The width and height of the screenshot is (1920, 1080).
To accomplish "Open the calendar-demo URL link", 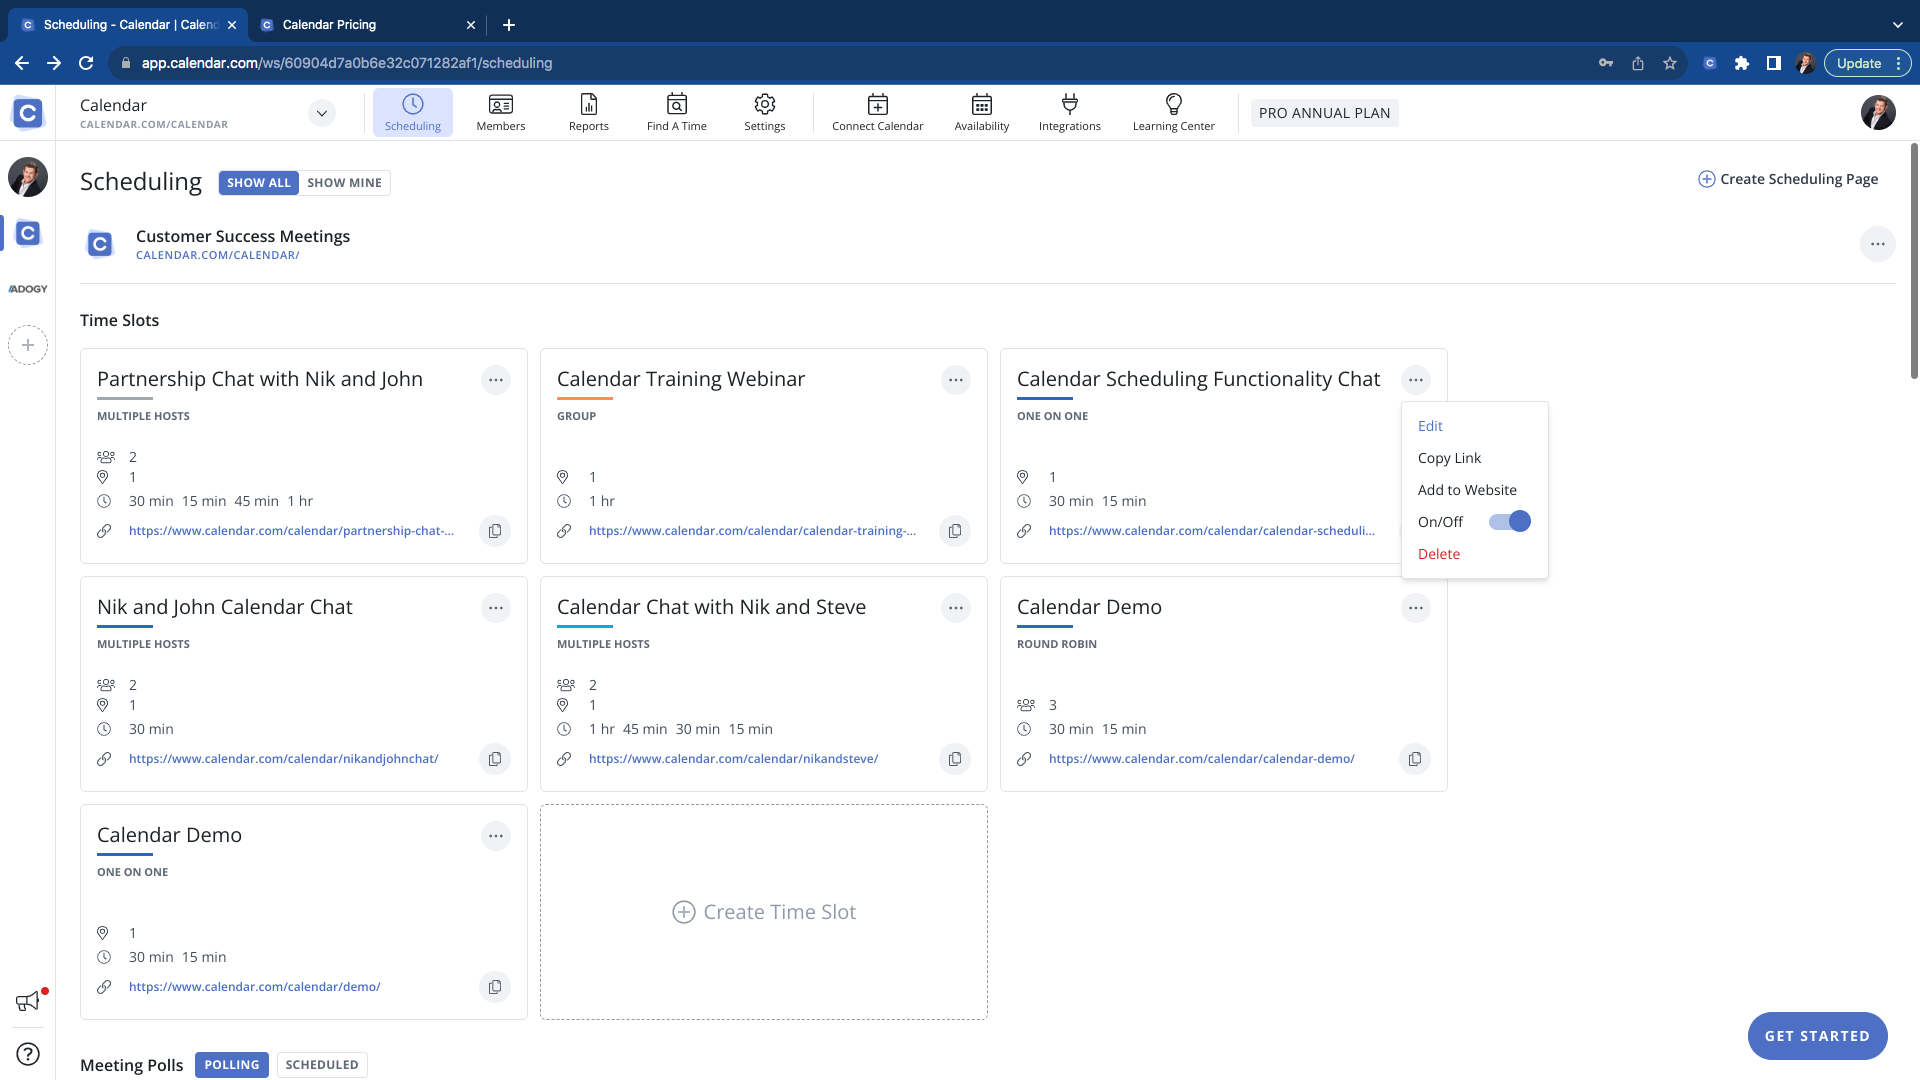I will pyautogui.click(x=1201, y=759).
